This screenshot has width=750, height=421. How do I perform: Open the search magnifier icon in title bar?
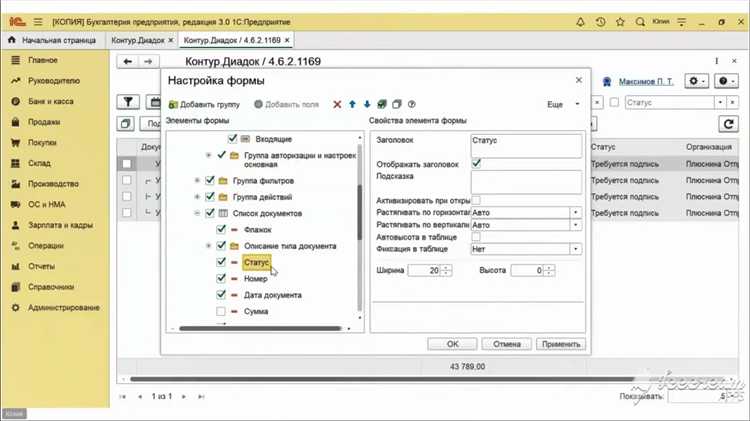[x=640, y=22]
